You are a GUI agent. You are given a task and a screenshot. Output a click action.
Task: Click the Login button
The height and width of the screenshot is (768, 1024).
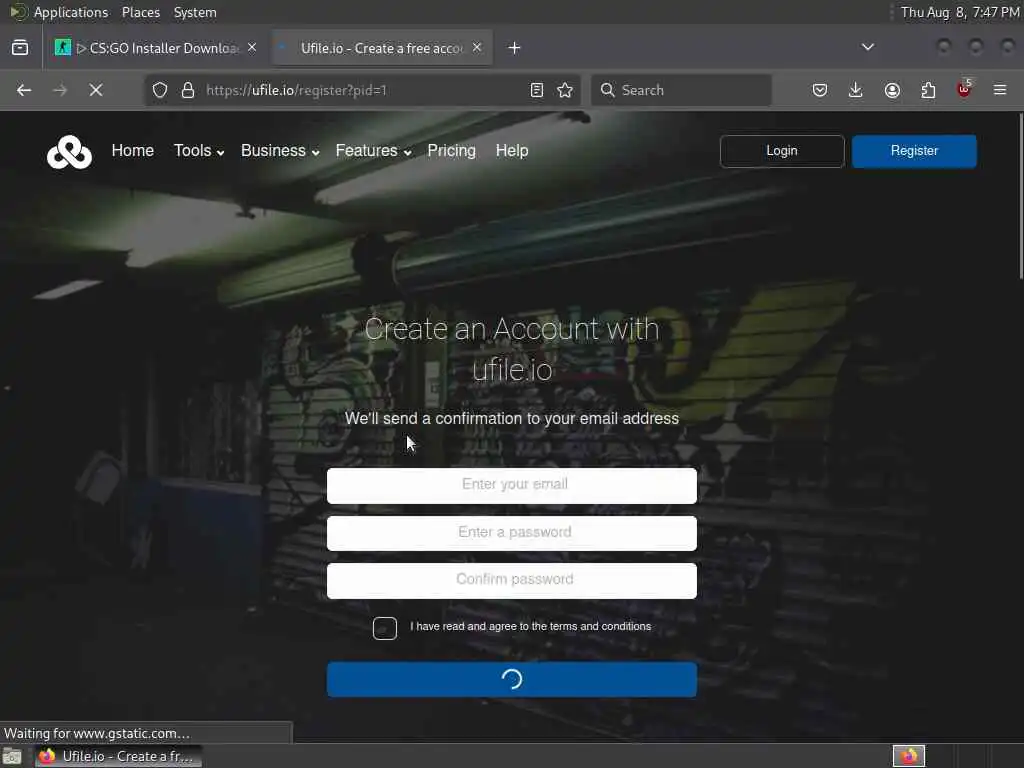[782, 151]
